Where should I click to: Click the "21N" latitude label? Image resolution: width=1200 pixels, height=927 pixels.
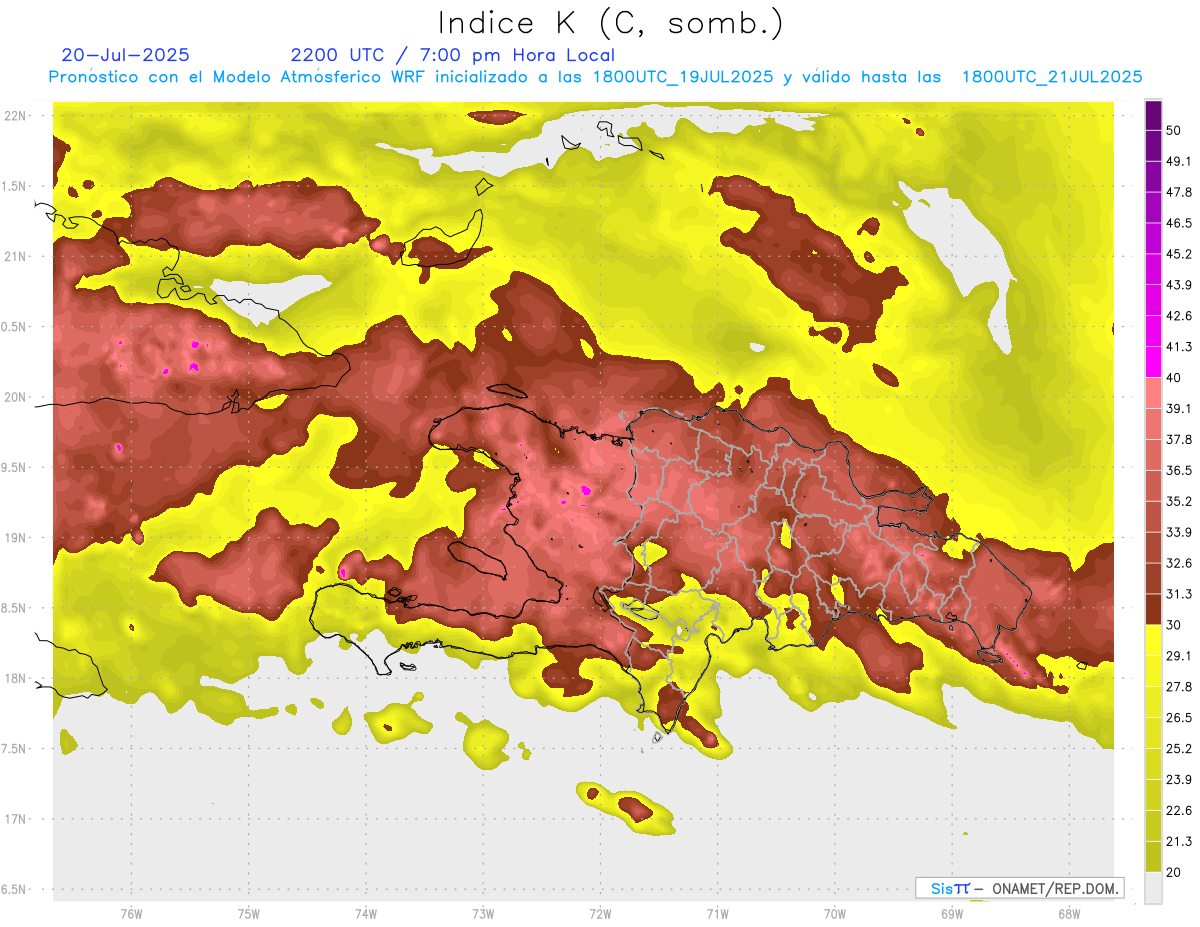click(x=14, y=256)
